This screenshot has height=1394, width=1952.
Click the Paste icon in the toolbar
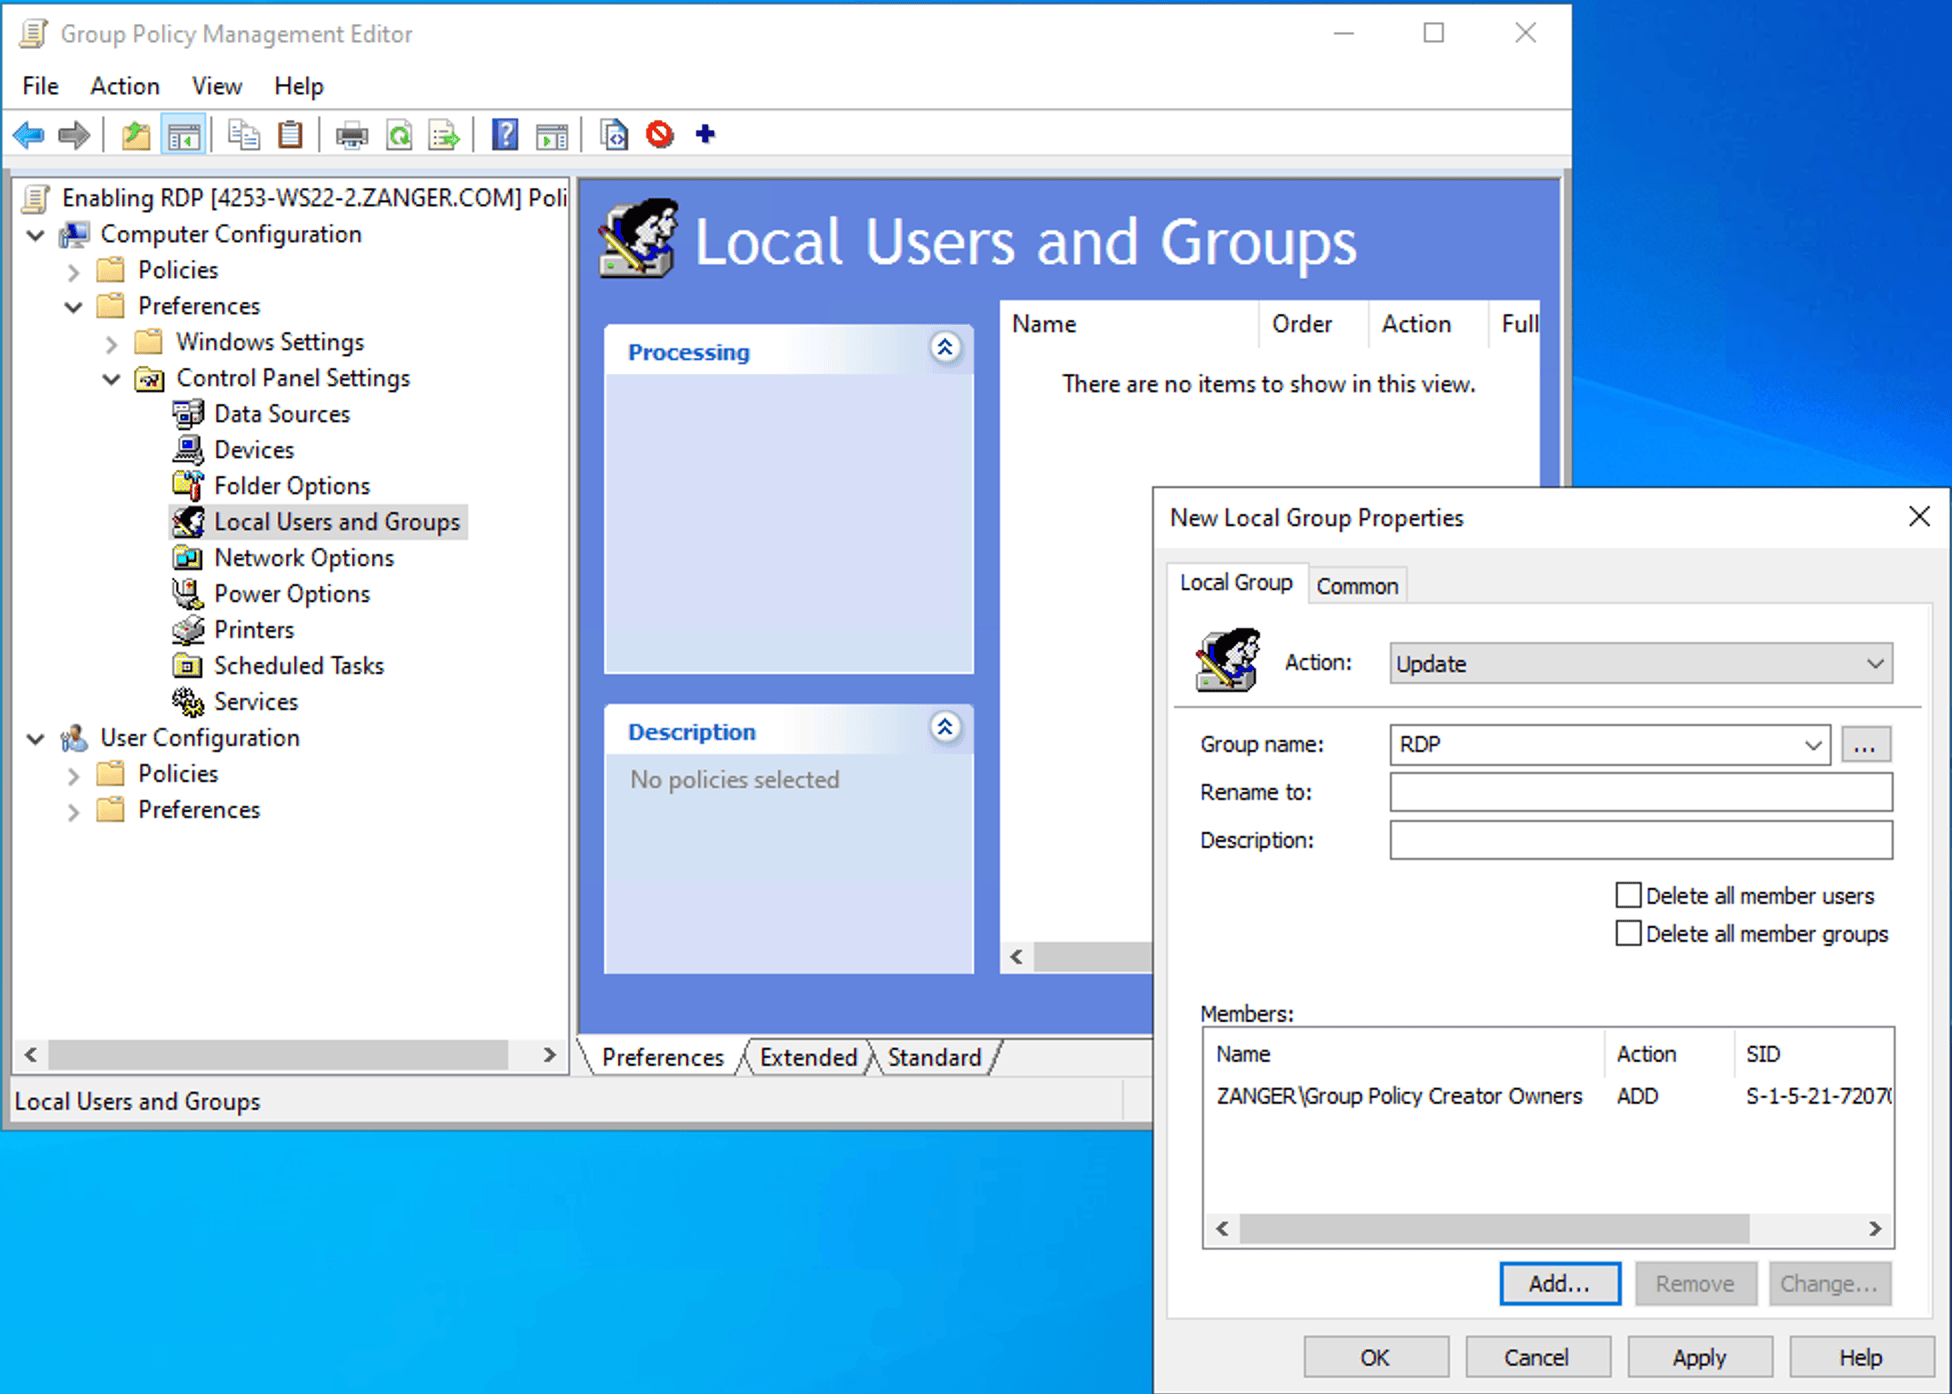(x=290, y=134)
